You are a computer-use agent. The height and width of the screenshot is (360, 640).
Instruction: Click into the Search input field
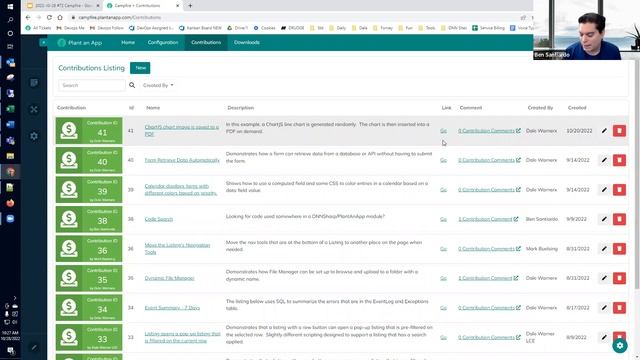(x=92, y=85)
